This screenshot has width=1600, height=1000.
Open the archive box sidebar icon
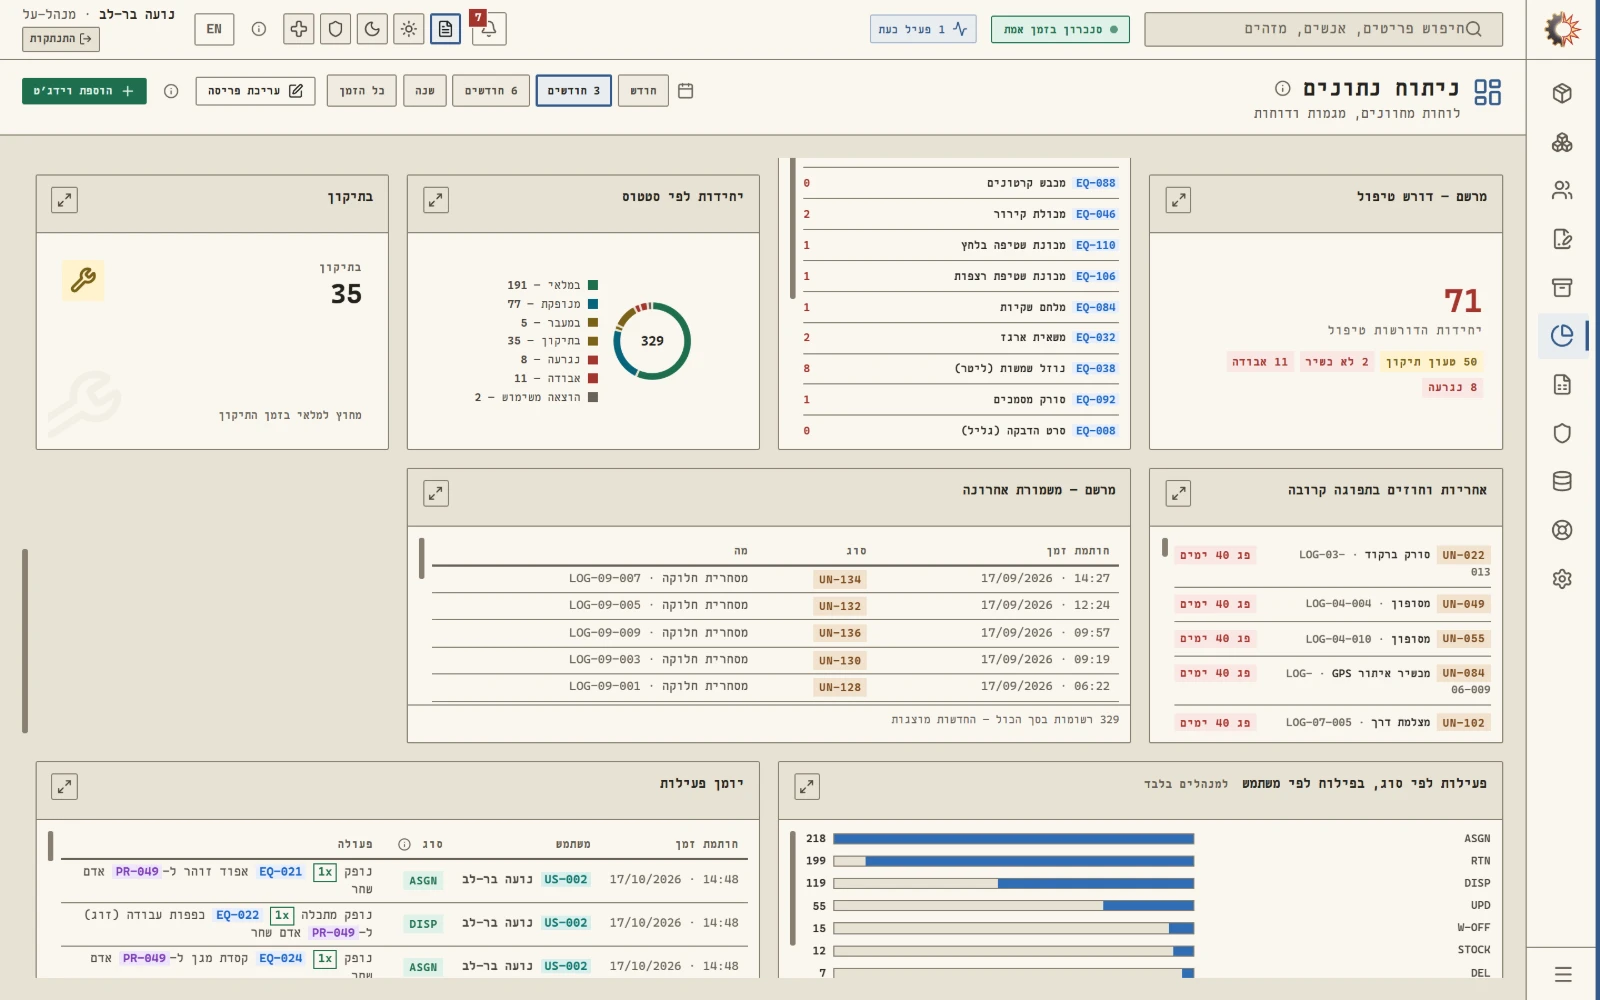pos(1562,287)
